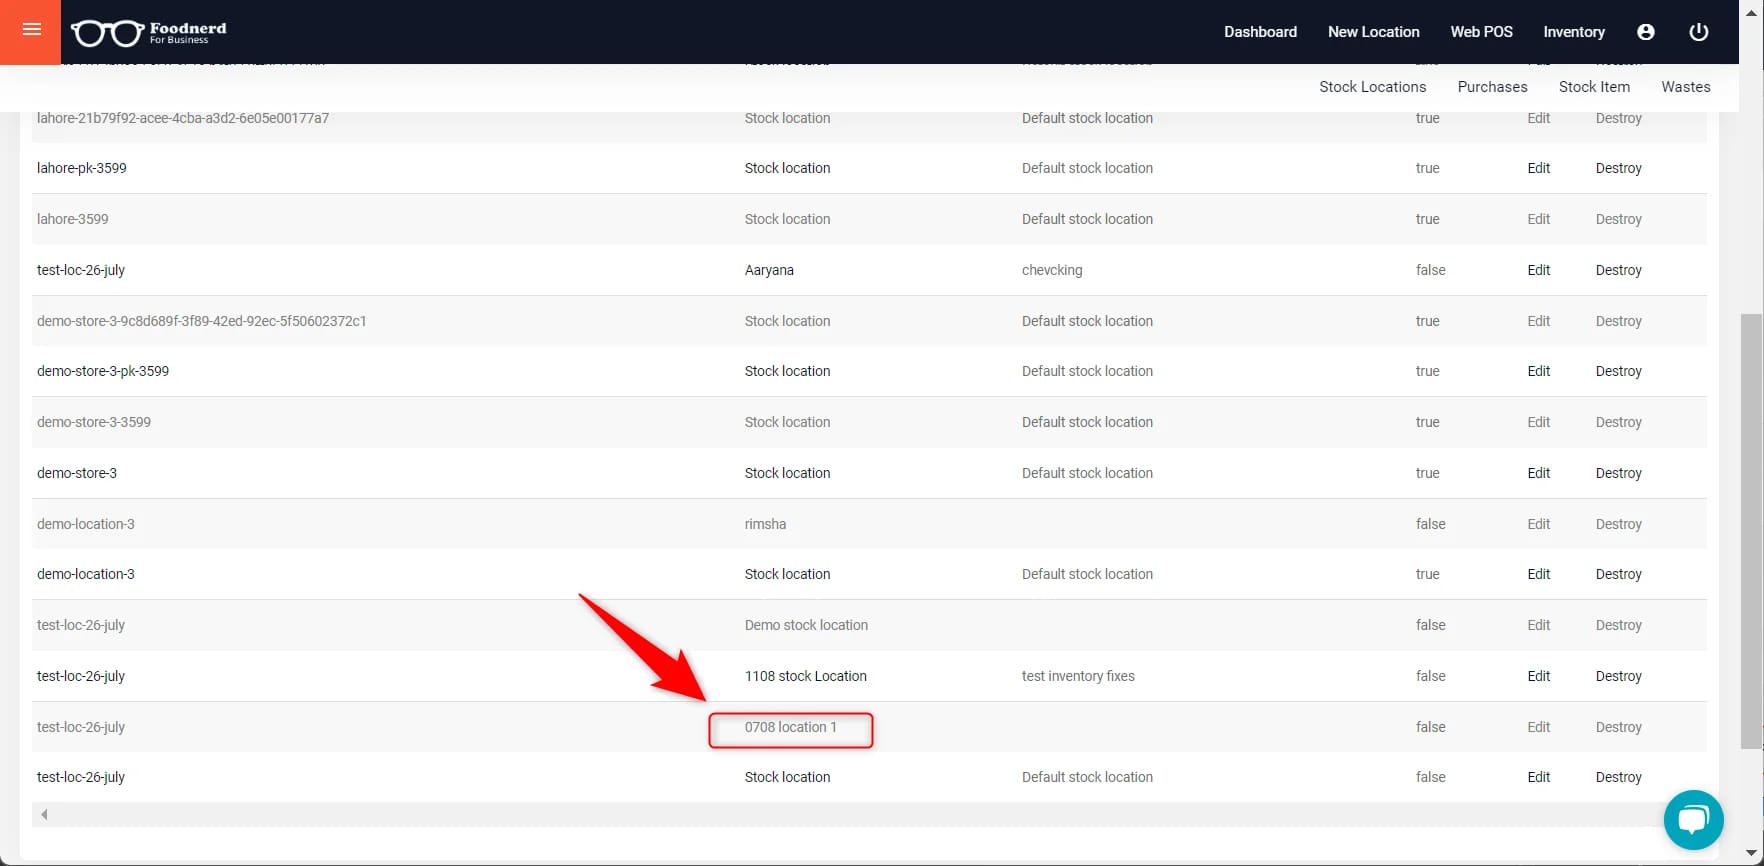Open the orange hamburger menu
The image size is (1764, 866).
(x=30, y=31)
